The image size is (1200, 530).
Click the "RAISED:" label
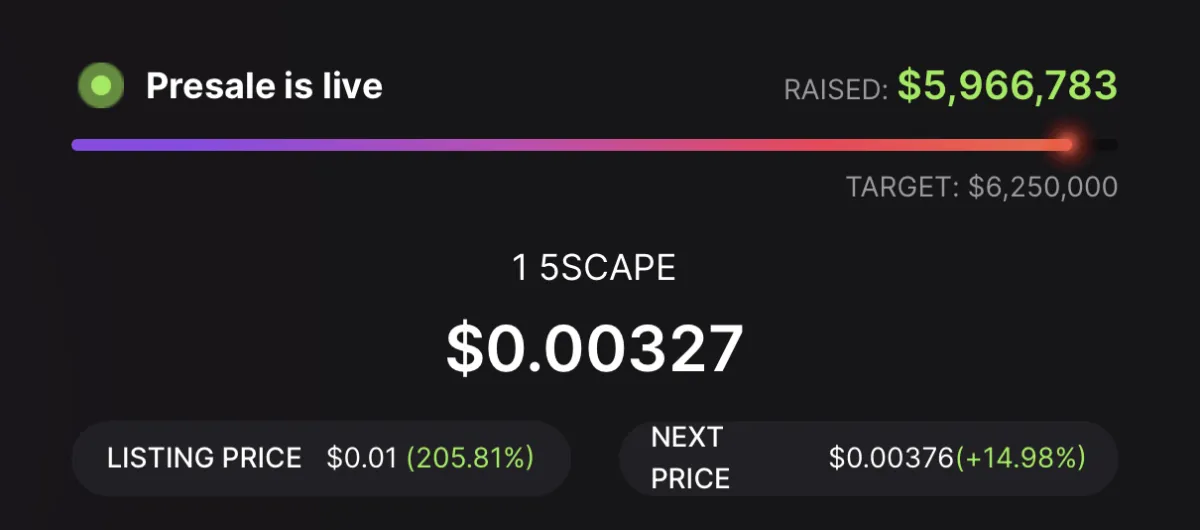click(x=836, y=90)
